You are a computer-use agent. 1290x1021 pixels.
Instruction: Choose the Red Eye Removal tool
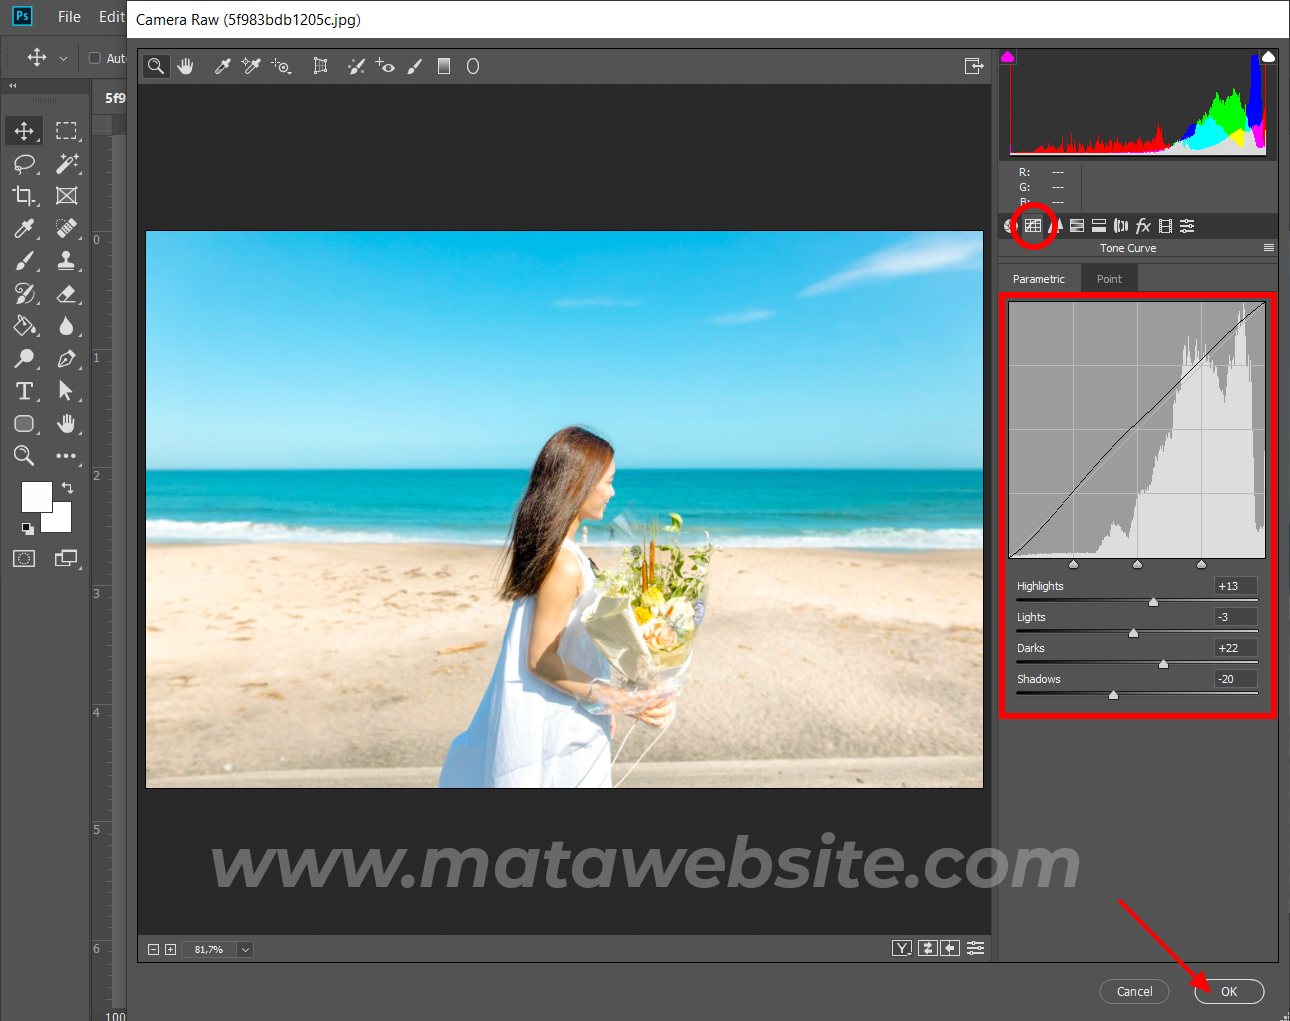tap(385, 66)
